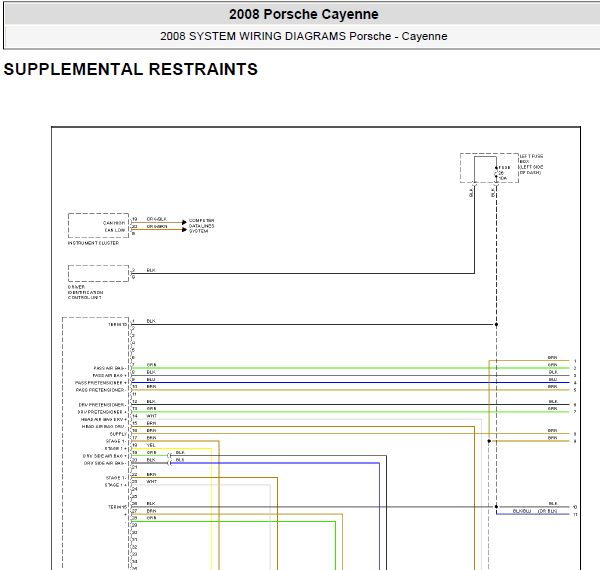Click connector number 4 on blue wire end
The image size is (600, 570).
pyautogui.click(x=575, y=383)
